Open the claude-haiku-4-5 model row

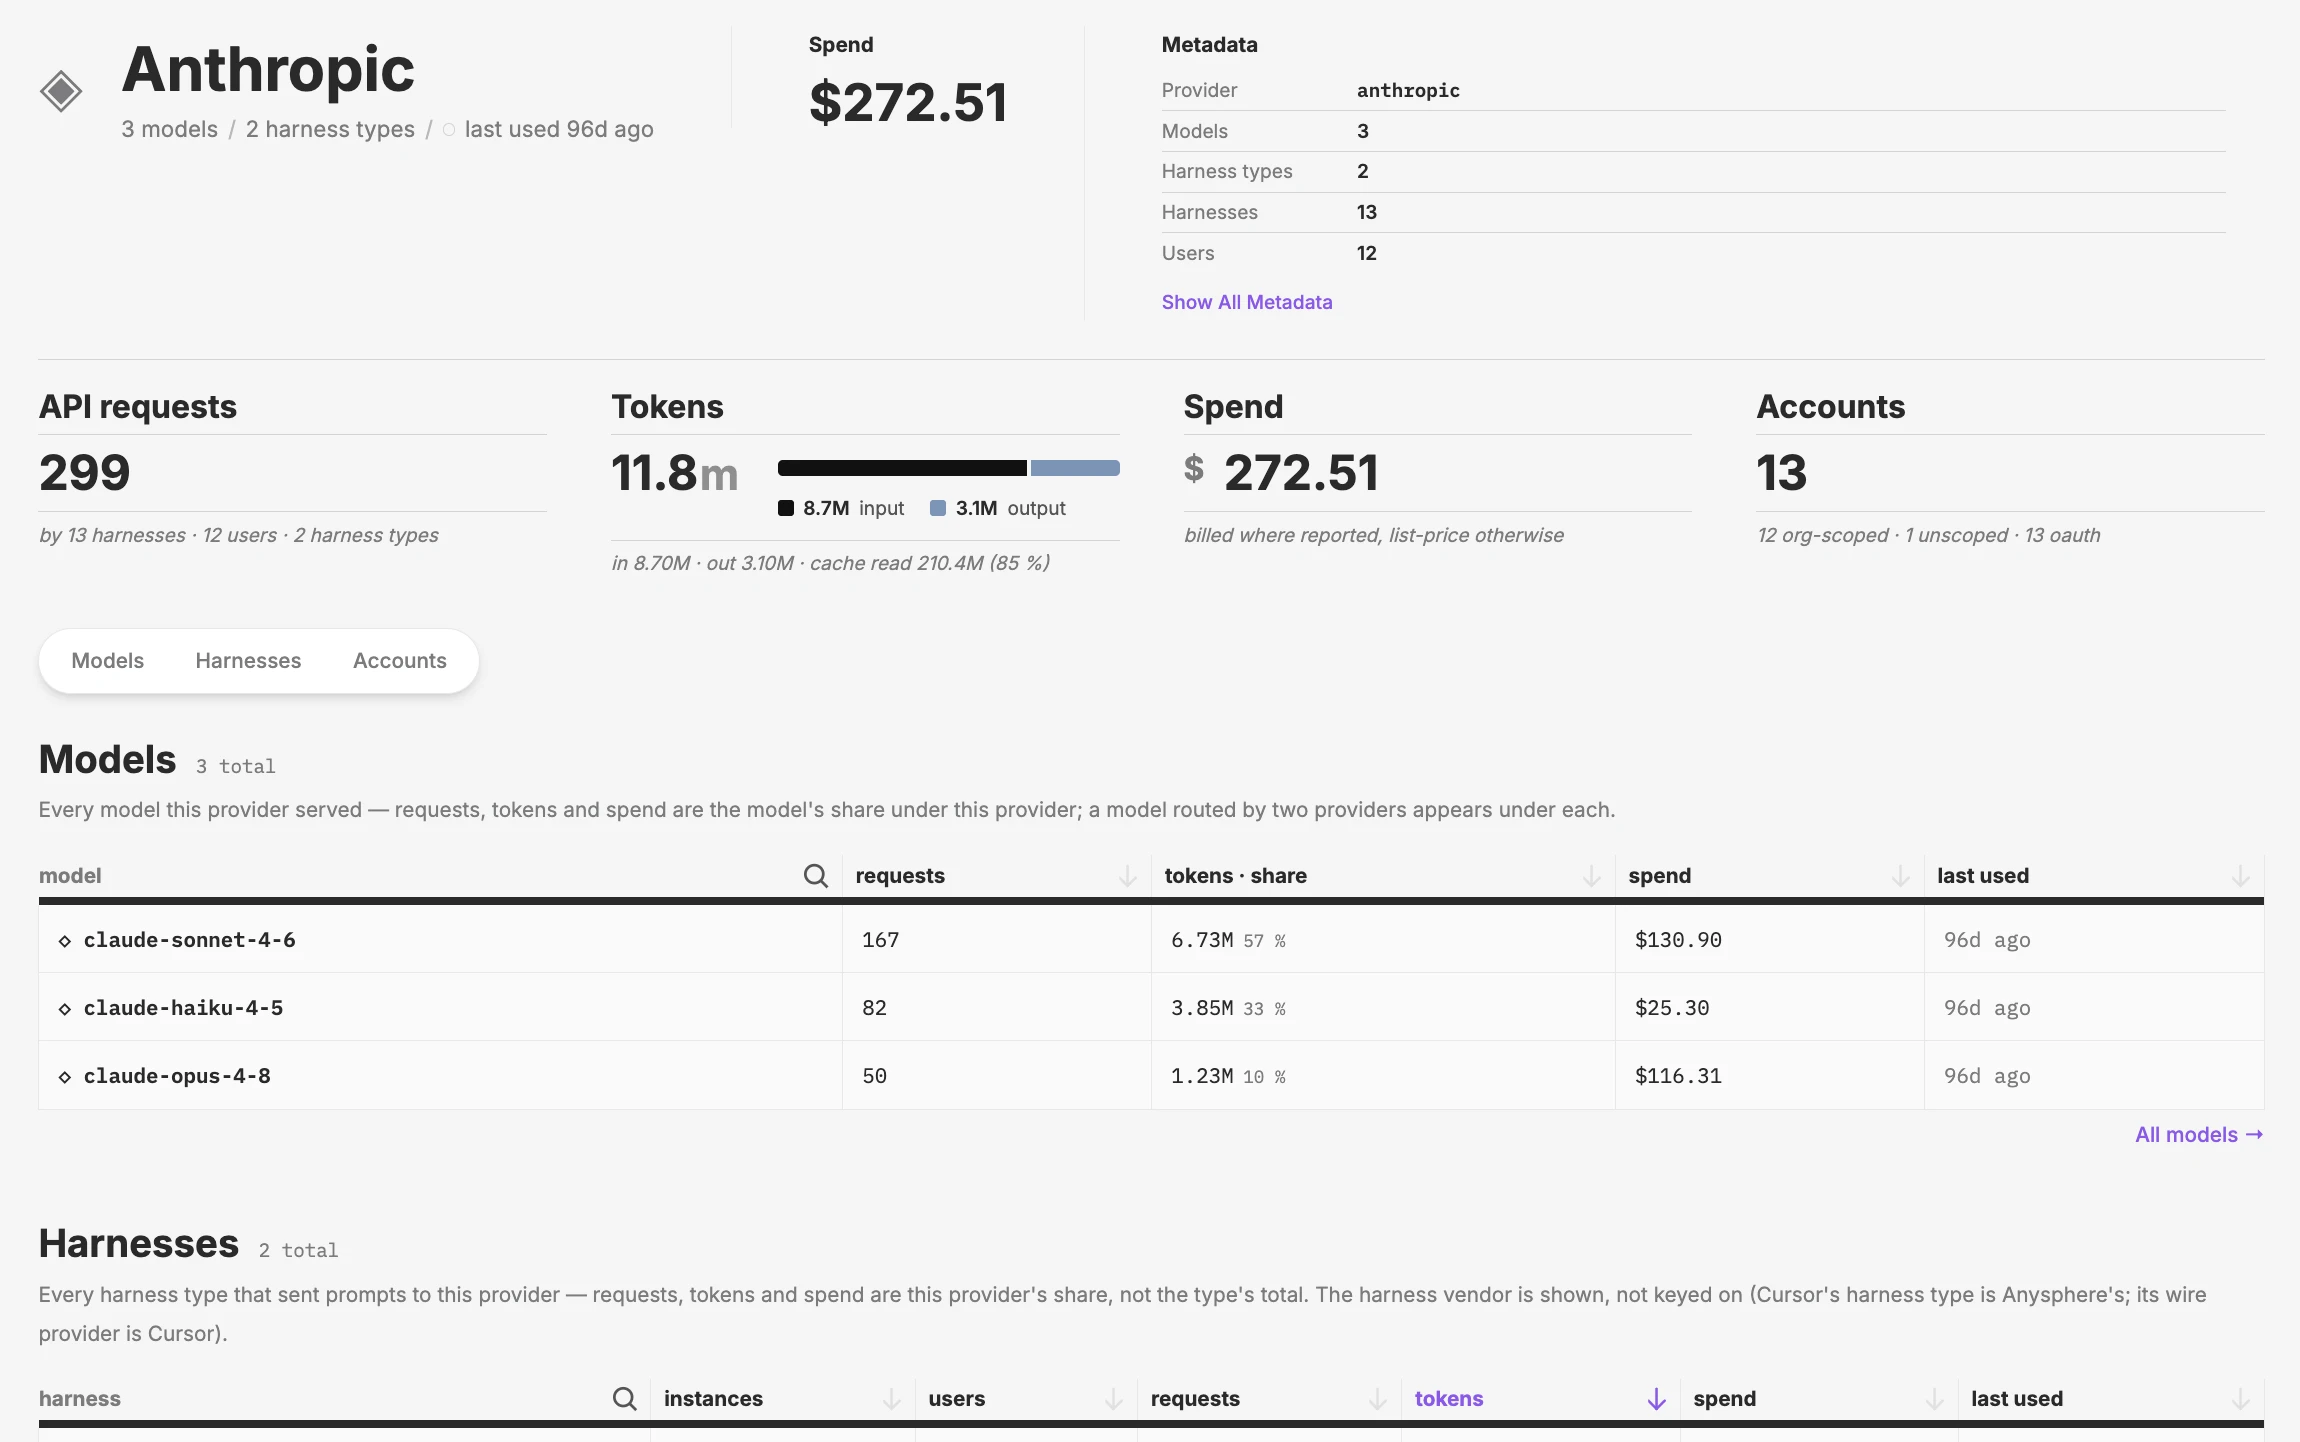[x=1151, y=1007]
